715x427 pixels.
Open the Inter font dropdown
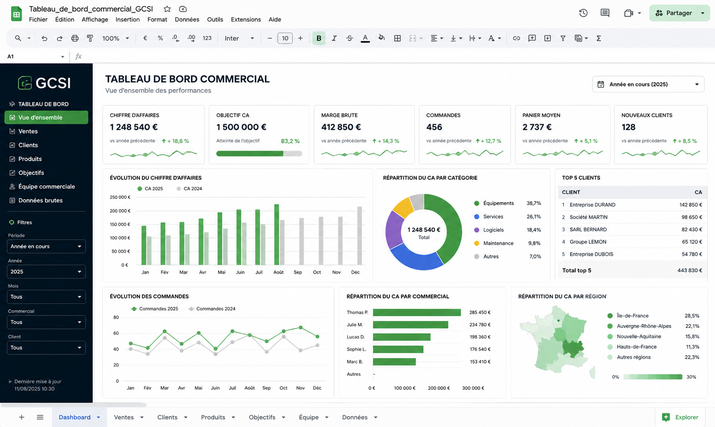(239, 38)
